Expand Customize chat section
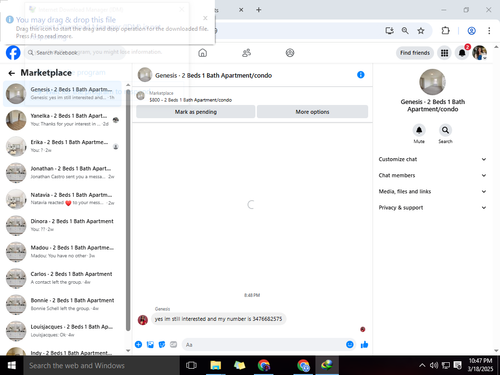The height and width of the screenshot is (375, 500). [x=432, y=159]
